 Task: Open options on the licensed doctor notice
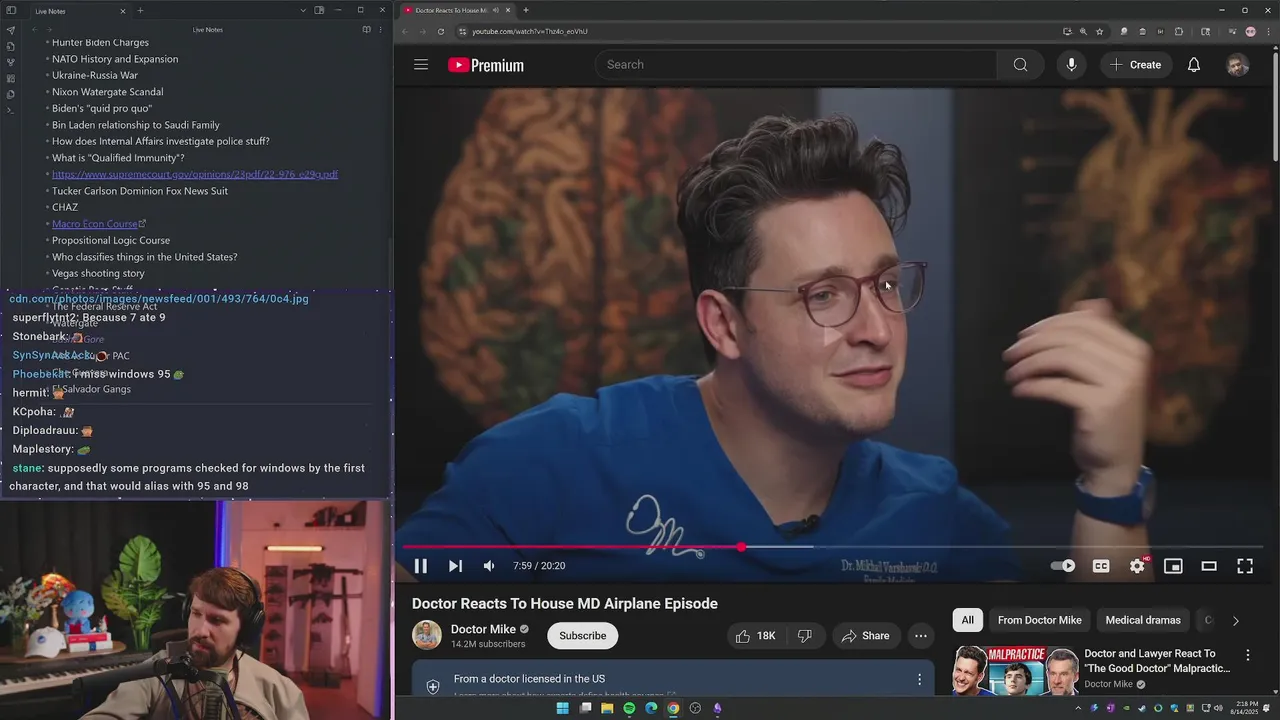[919, 680]
